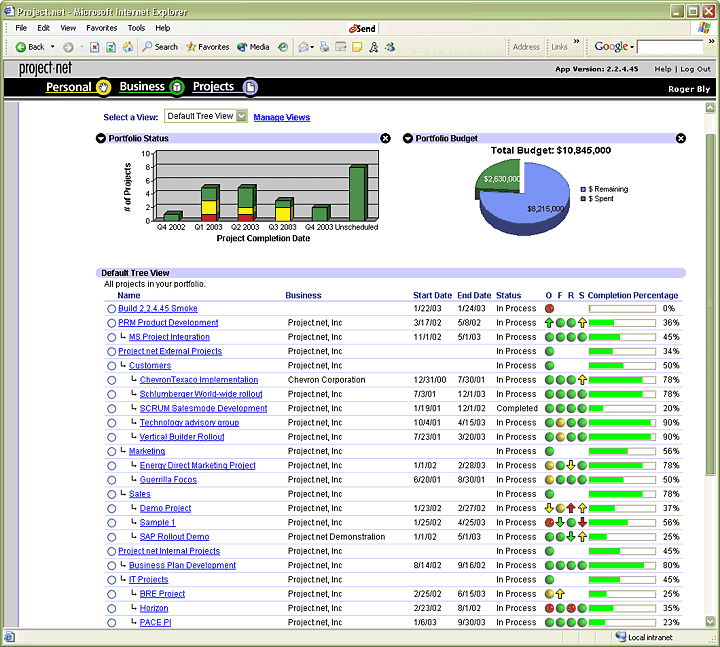Click green up arrow for PRM Product Development

point(549,323)
